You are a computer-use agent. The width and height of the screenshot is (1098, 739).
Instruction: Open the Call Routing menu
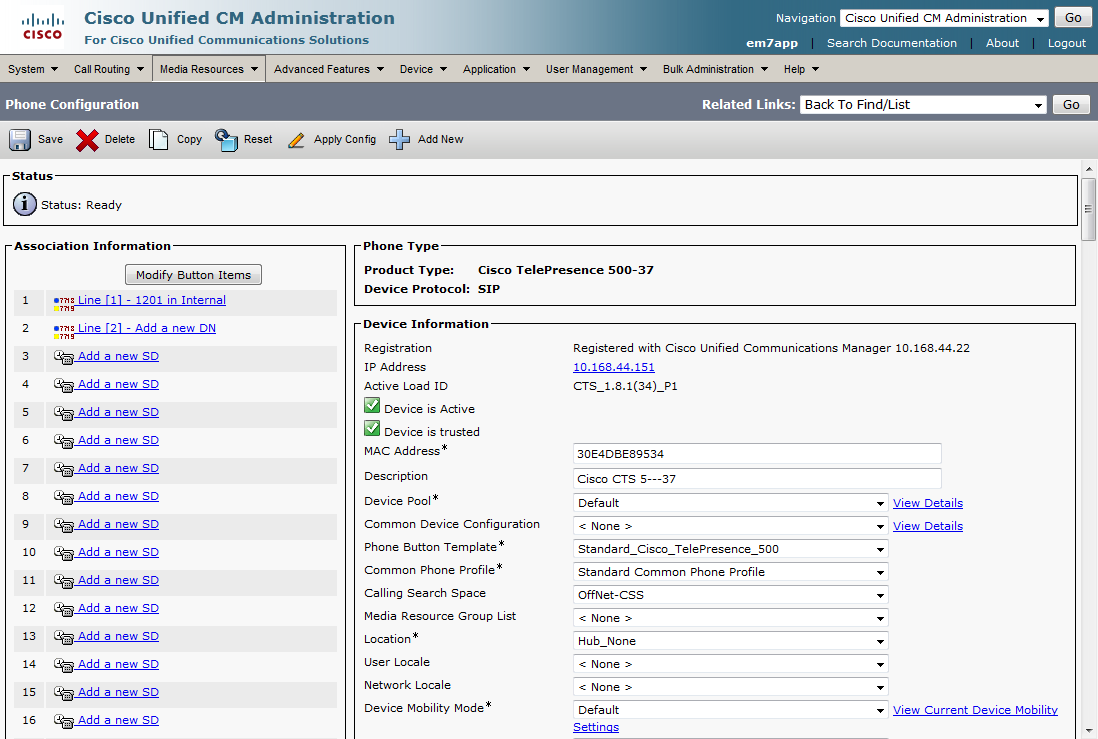pos(109,69)
